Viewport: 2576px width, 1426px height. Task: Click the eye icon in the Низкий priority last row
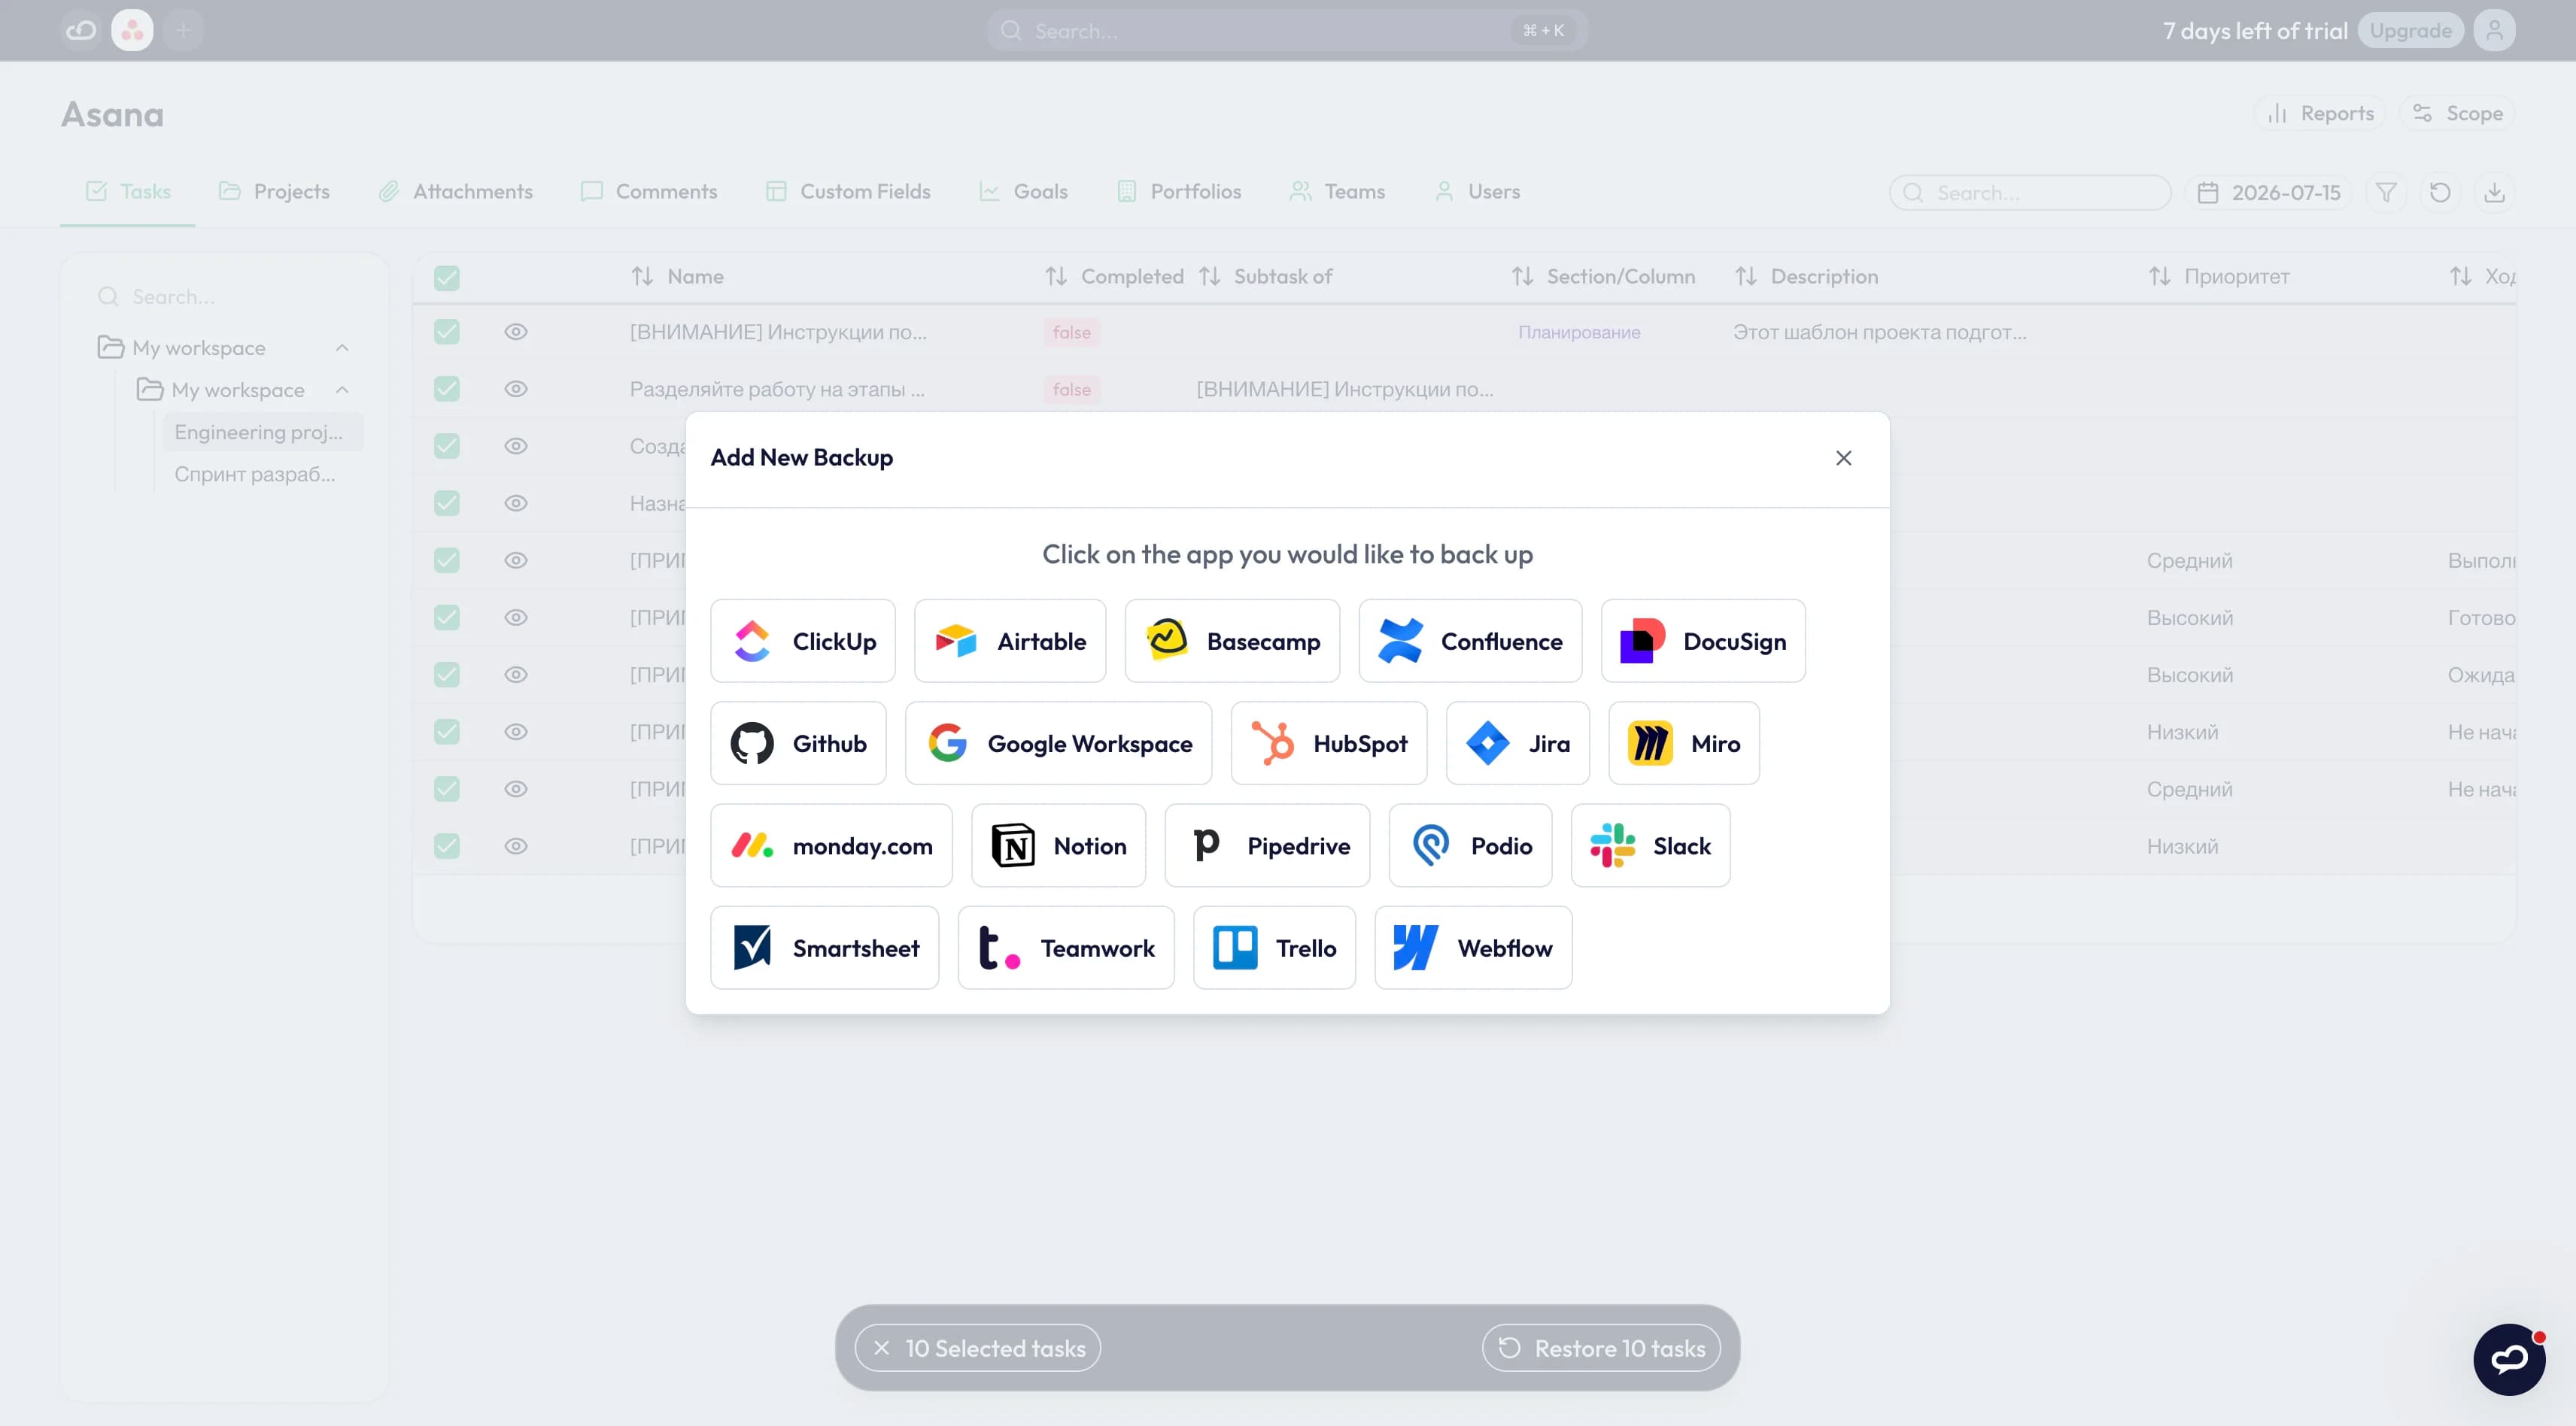coord(516,846)
